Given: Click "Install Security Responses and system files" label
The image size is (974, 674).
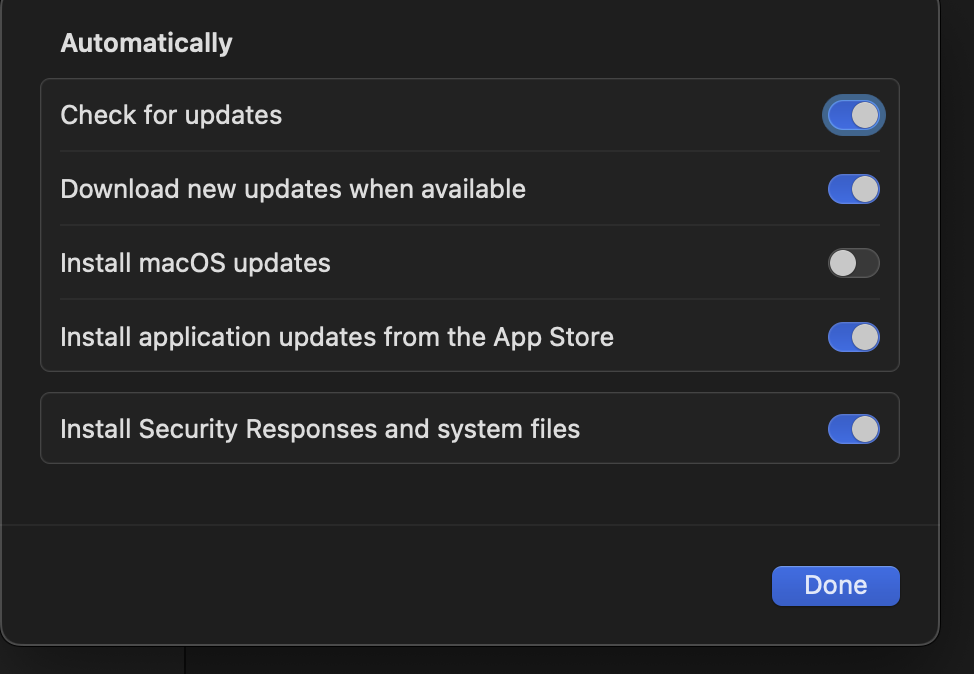Looking at the screenshot, I should click(x=320, y=429).
